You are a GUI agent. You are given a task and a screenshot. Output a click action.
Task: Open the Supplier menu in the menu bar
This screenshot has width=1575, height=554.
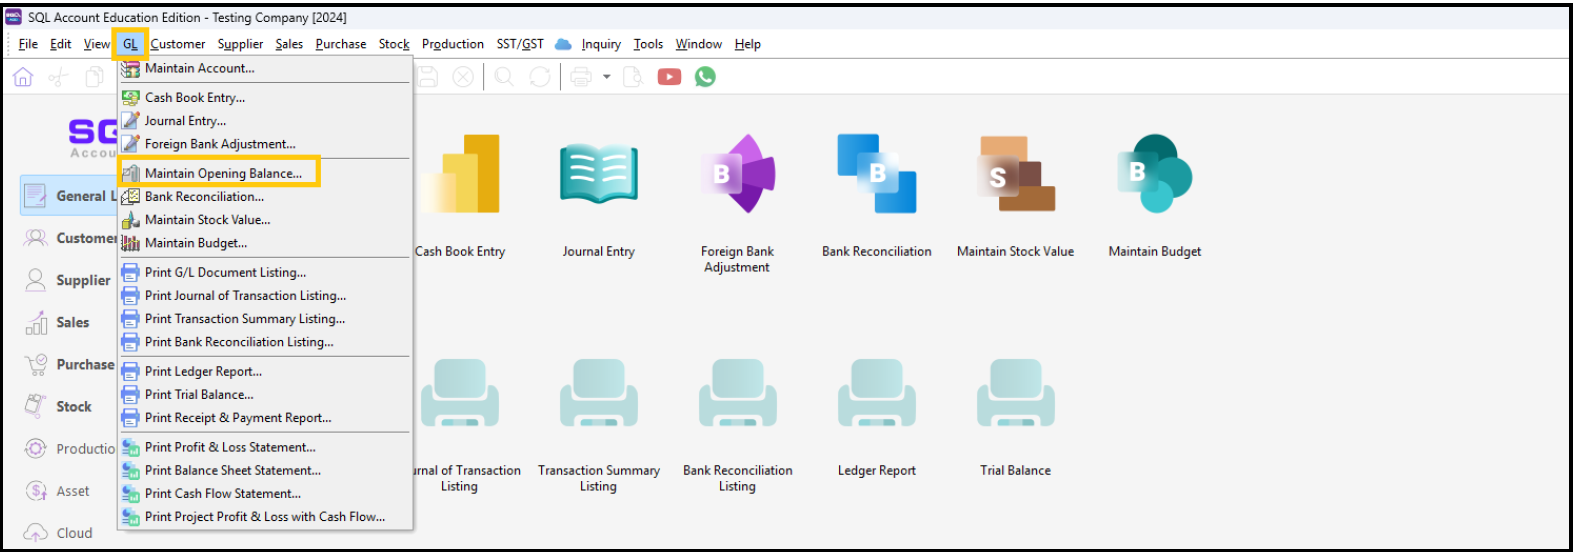tap(240, 44)
